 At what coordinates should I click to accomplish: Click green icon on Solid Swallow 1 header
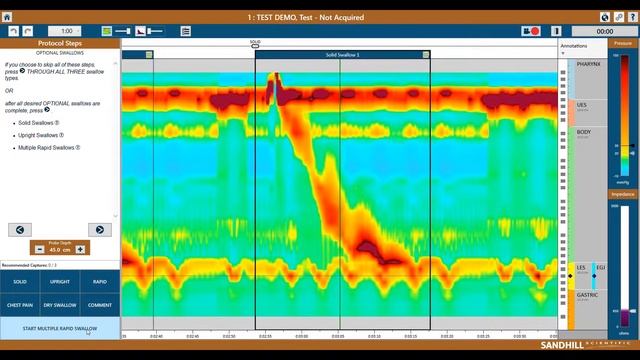[426, 55]
